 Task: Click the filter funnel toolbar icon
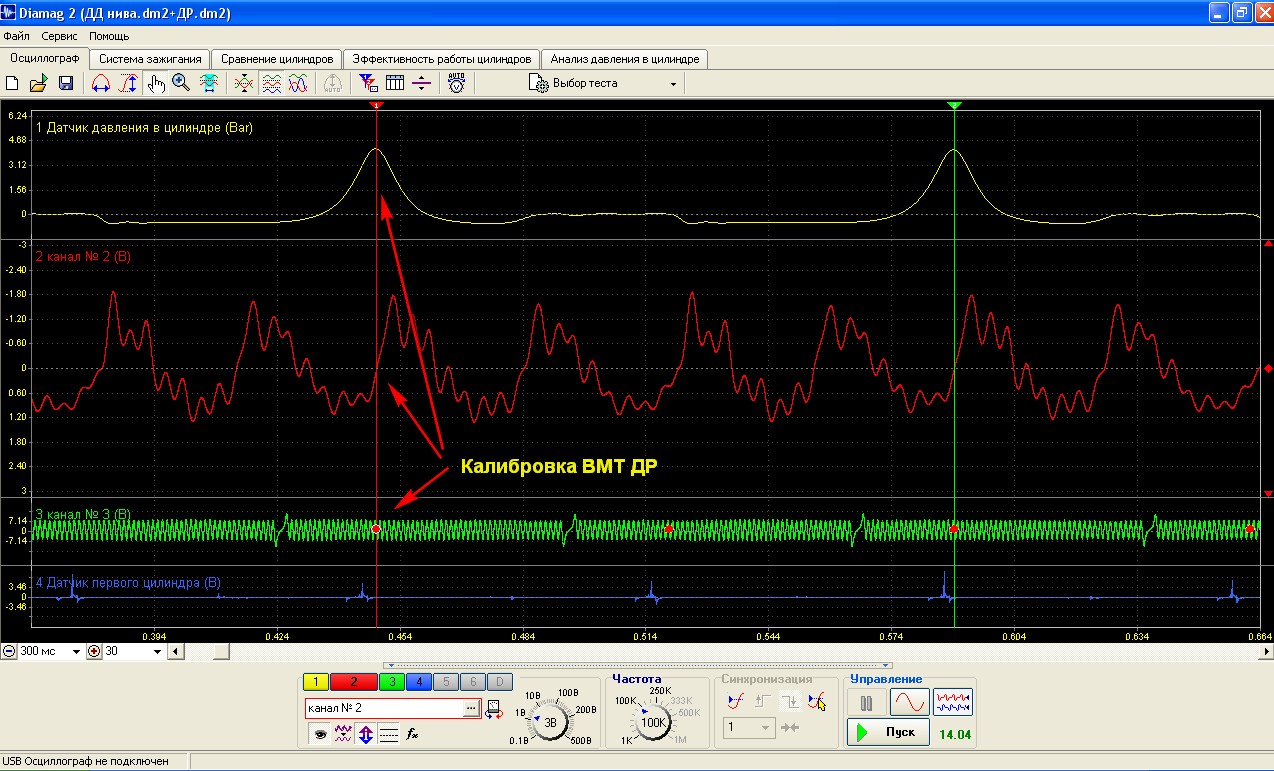pos(368,84)
